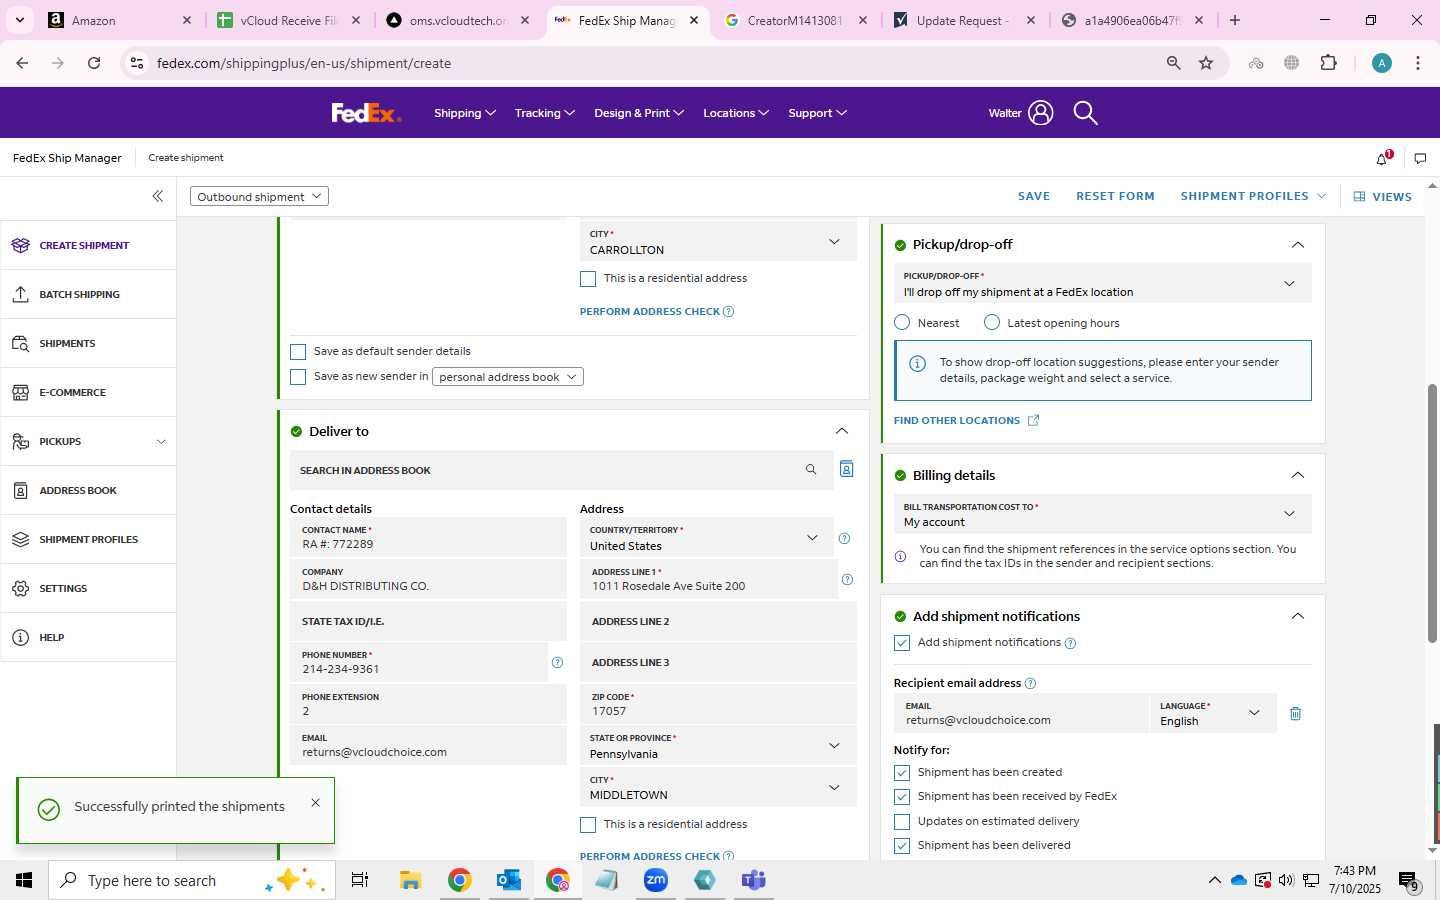Image resolution: width=1440 pixels, height=900 pixels.
Task: Collapse the Billing details section
Action: [x=1298, y=475]
